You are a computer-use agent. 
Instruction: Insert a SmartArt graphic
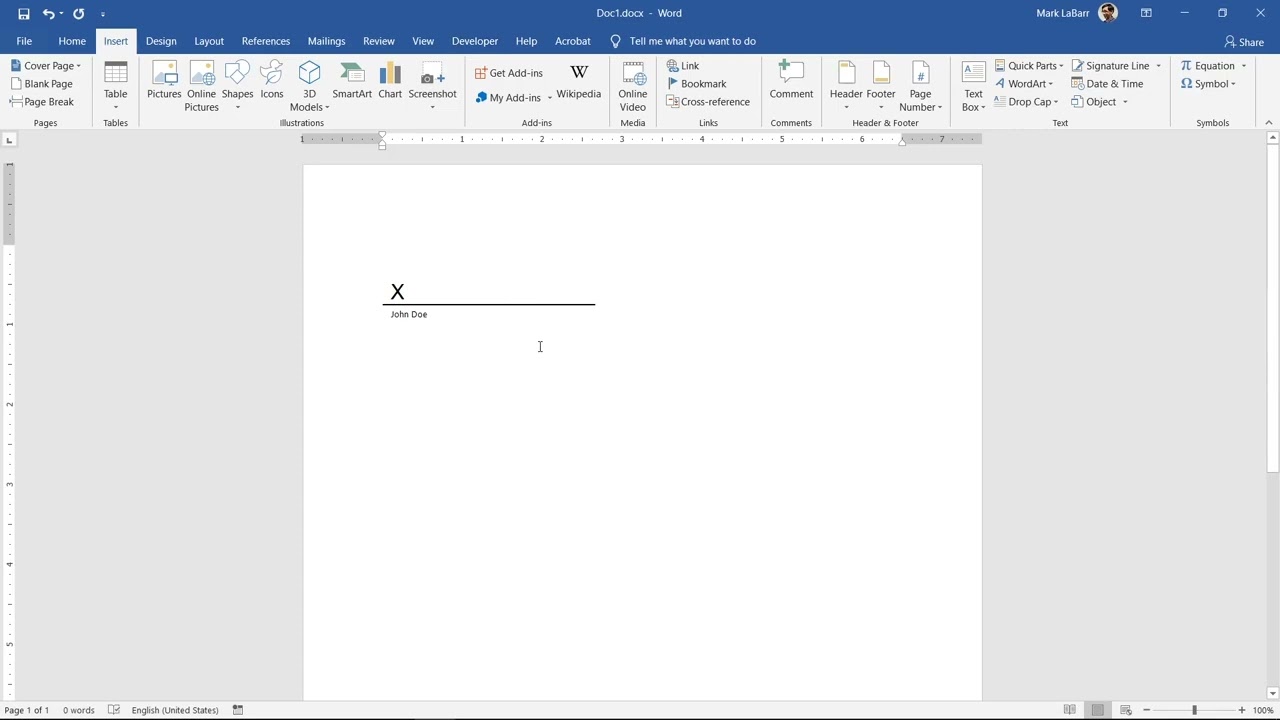click(352, 80)
